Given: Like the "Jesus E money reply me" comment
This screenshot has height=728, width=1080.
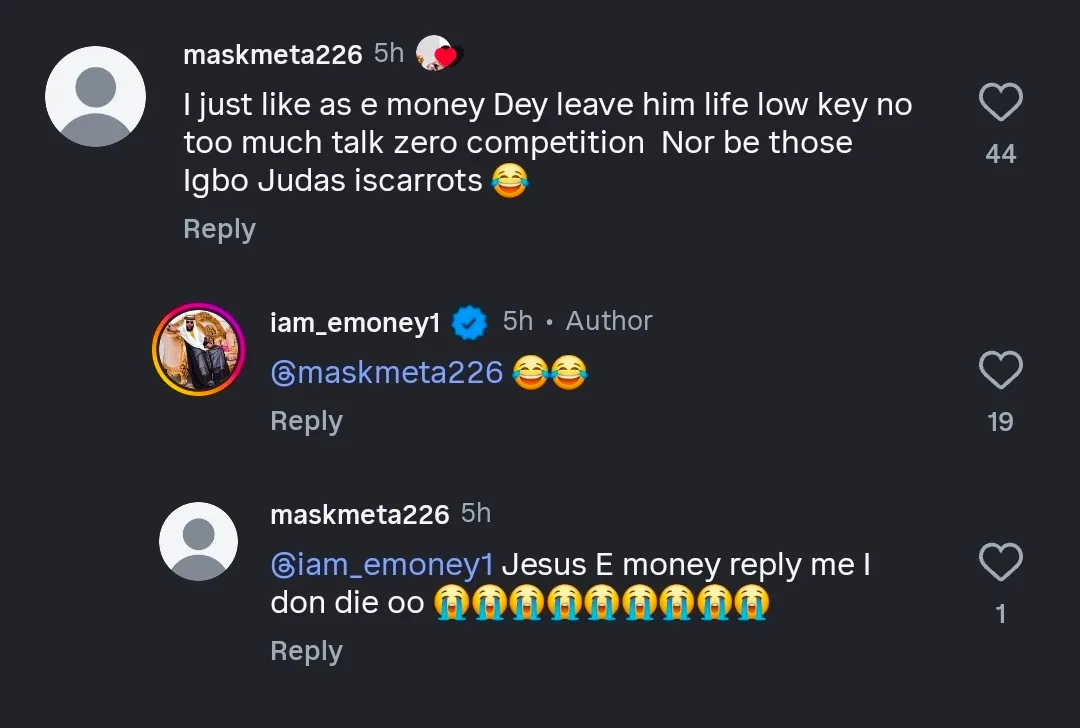Looking at the screenshot, I should coord(1000,563).
